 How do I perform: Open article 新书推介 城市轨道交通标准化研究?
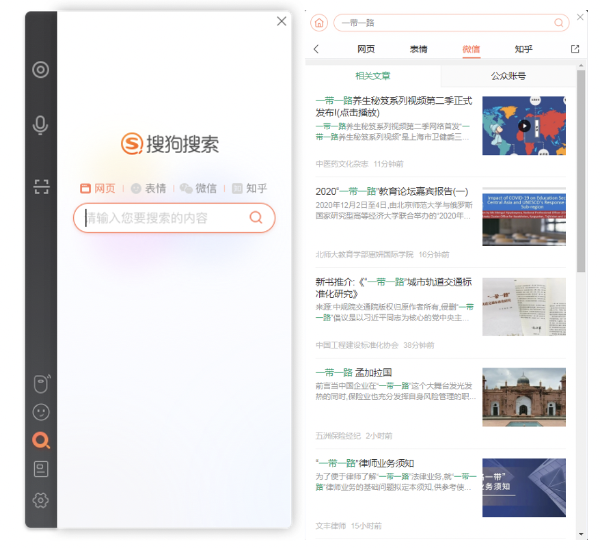coord(394,288)
